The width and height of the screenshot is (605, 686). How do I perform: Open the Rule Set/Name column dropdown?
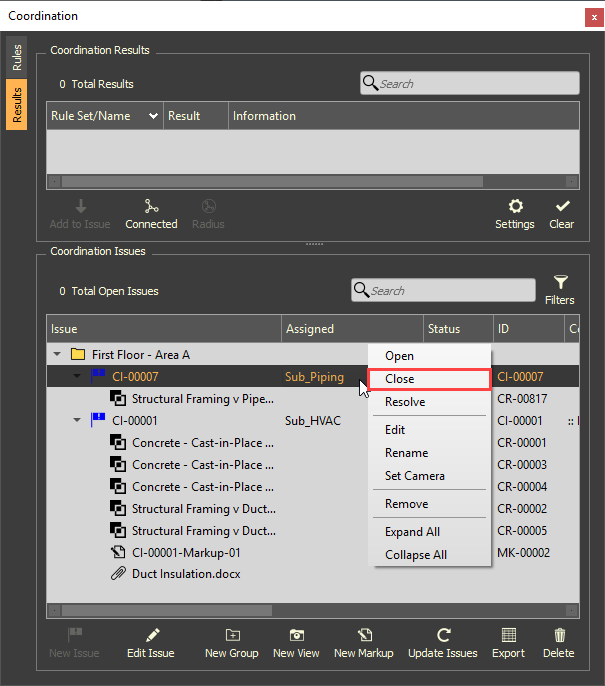pyautogui.click(x=153, y=116)
